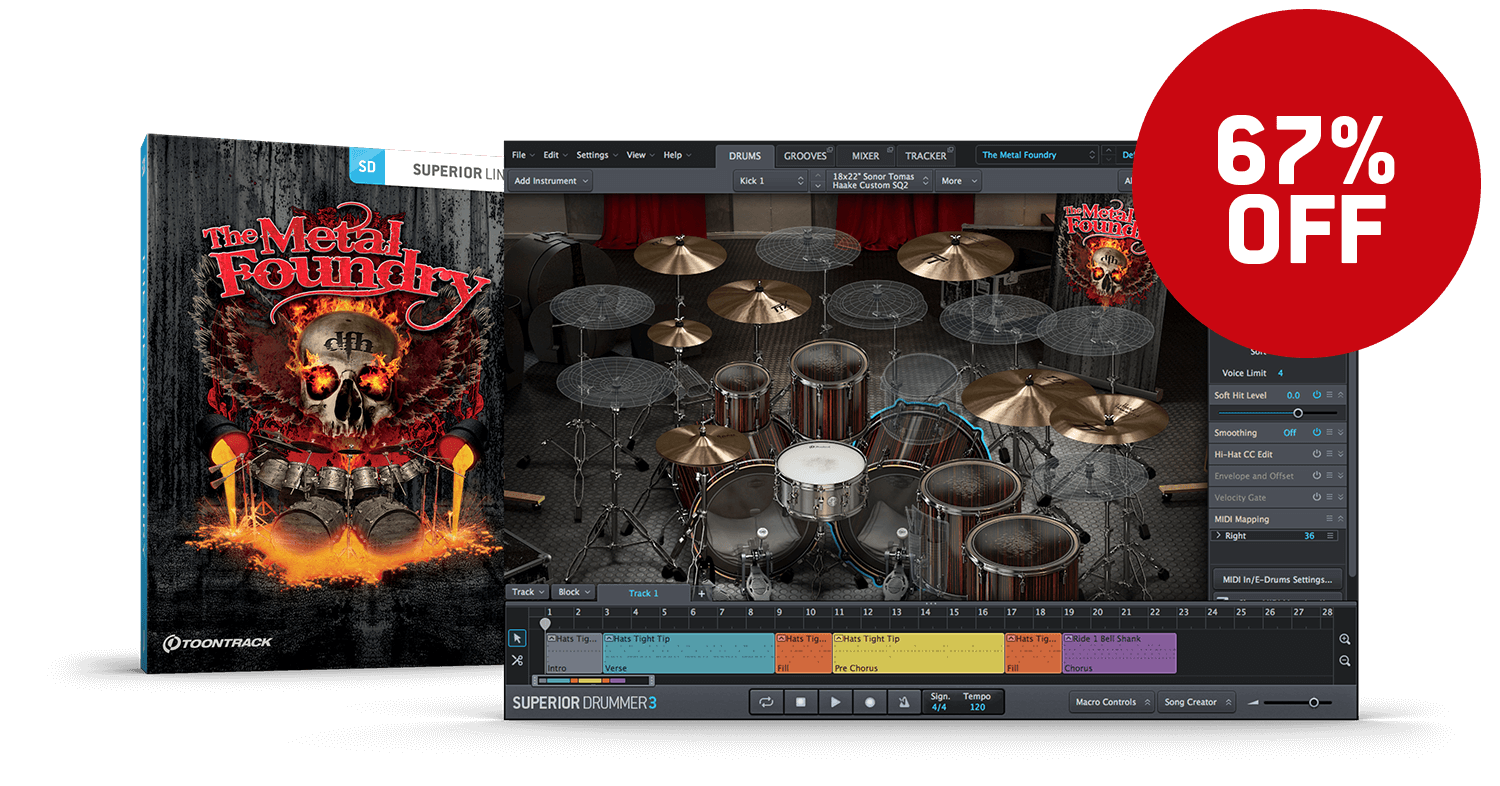Open Smoothing options menu icon

1329,432
